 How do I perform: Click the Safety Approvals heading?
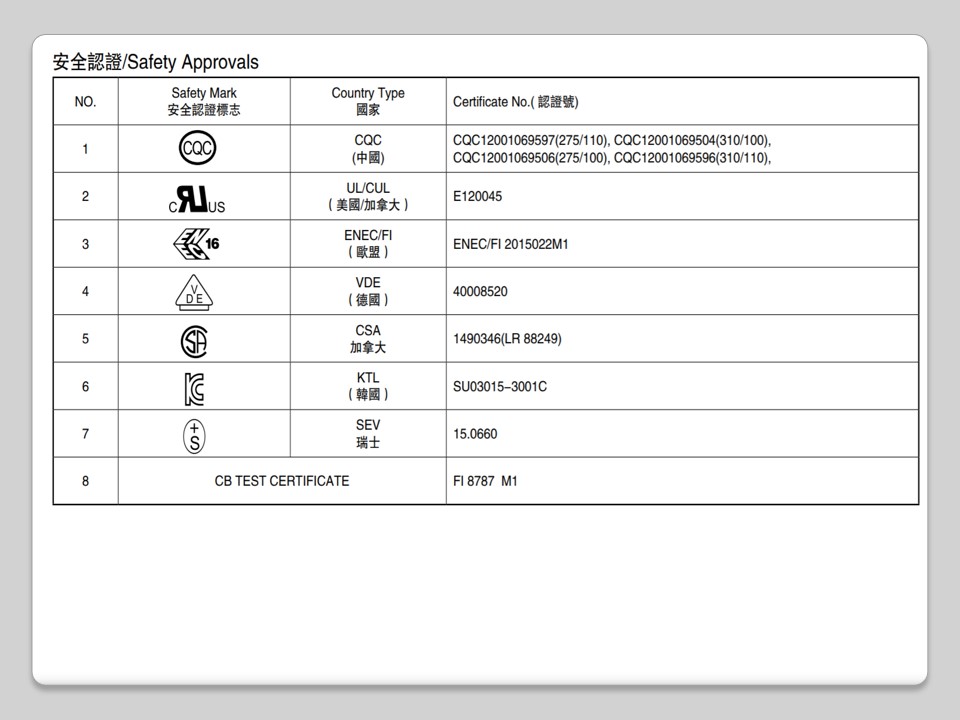pos(155,62)
